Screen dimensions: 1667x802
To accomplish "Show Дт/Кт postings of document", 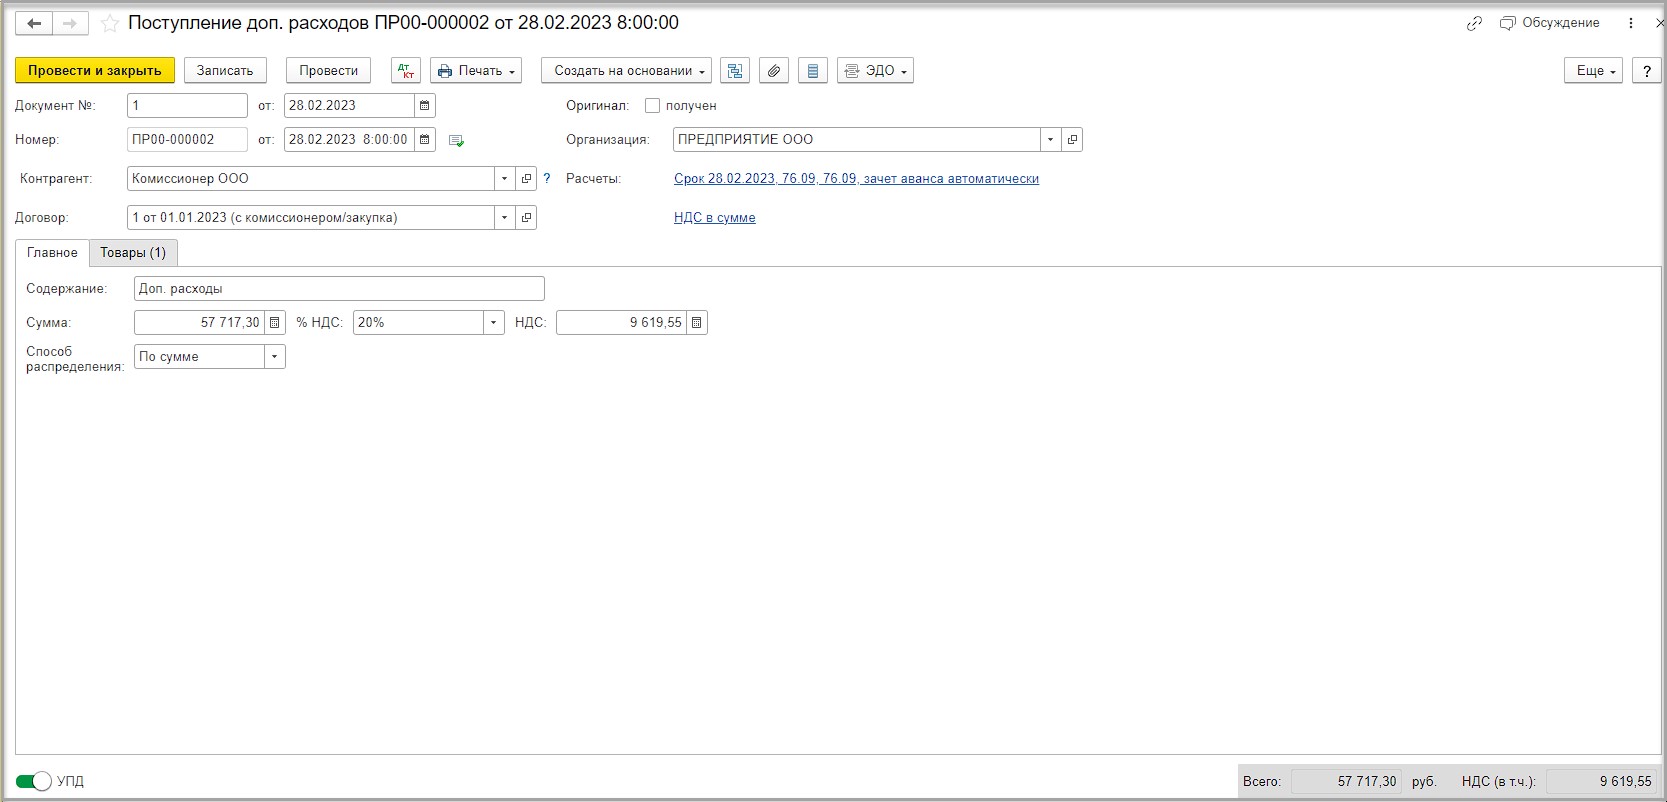I will click(x=406, y=71).
